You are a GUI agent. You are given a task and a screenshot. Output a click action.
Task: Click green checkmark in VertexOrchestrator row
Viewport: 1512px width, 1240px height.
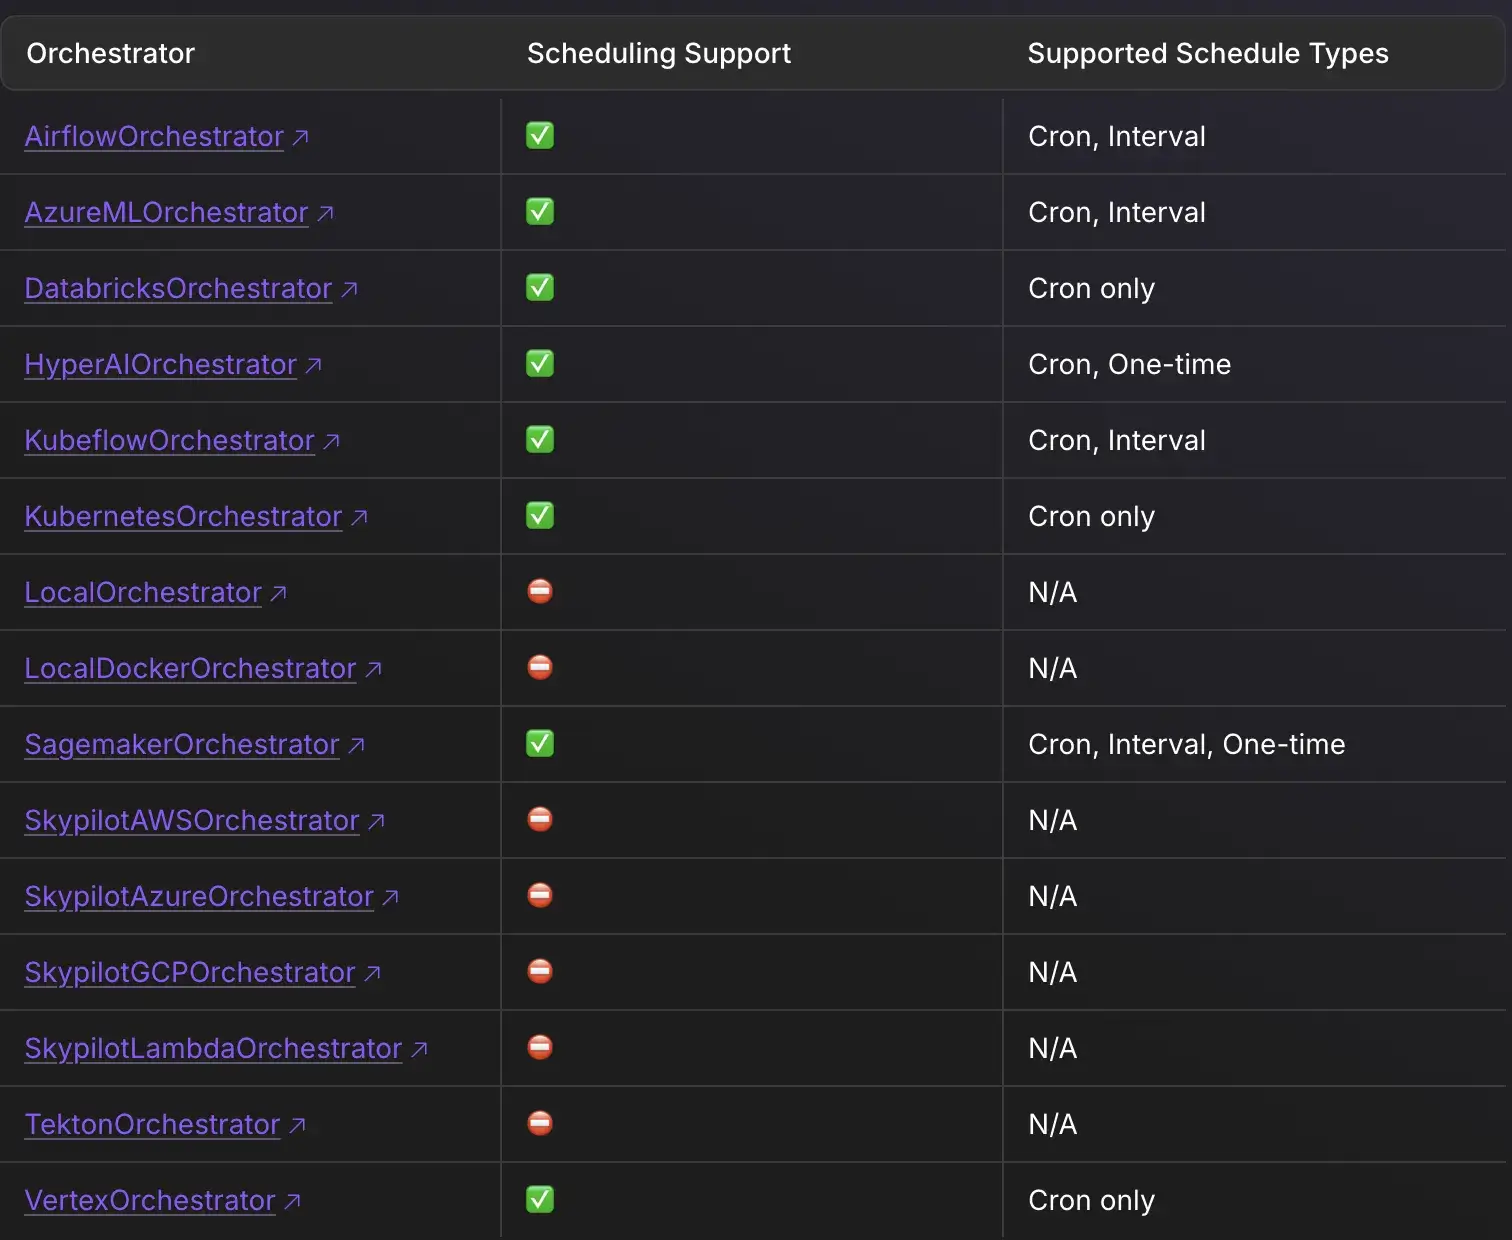tap(540, 1200)
